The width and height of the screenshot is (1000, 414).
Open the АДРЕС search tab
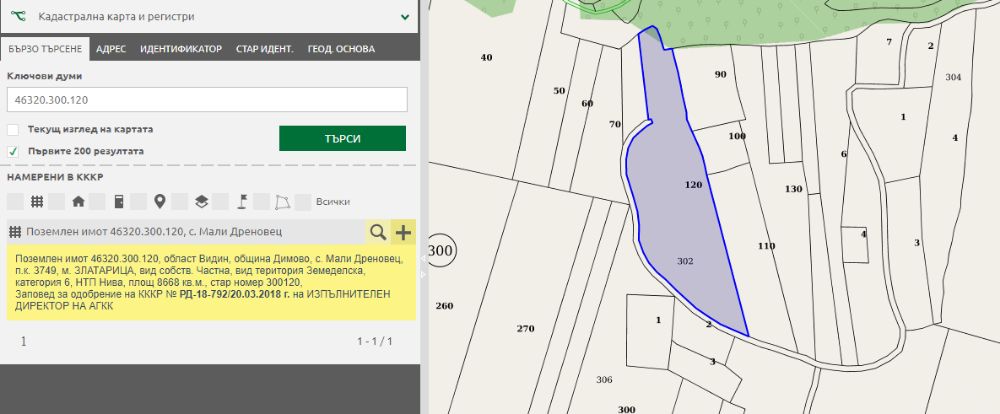111,48
